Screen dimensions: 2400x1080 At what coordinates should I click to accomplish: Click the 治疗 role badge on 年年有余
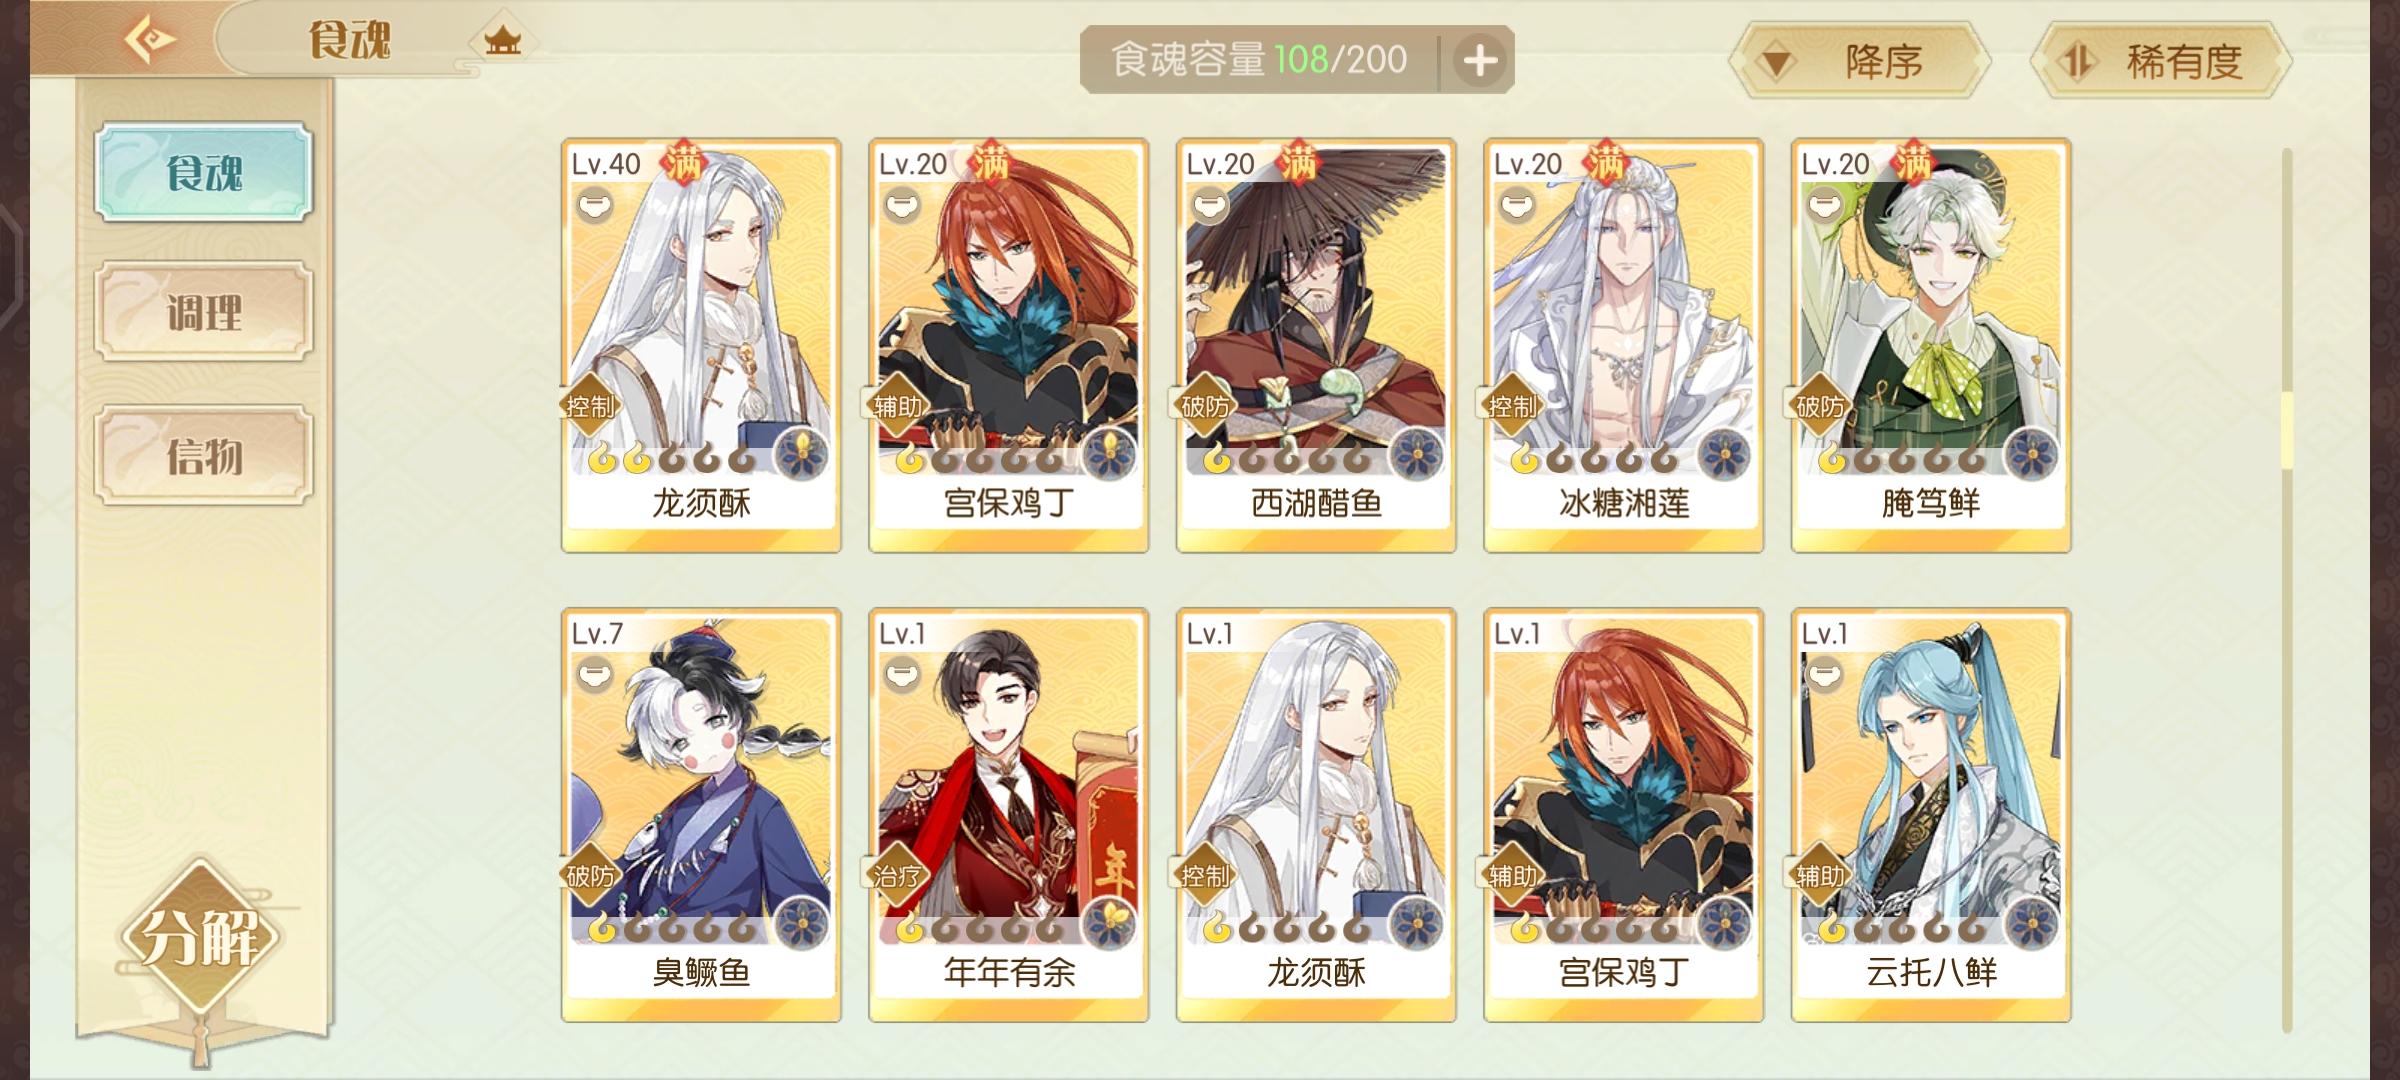898,877
